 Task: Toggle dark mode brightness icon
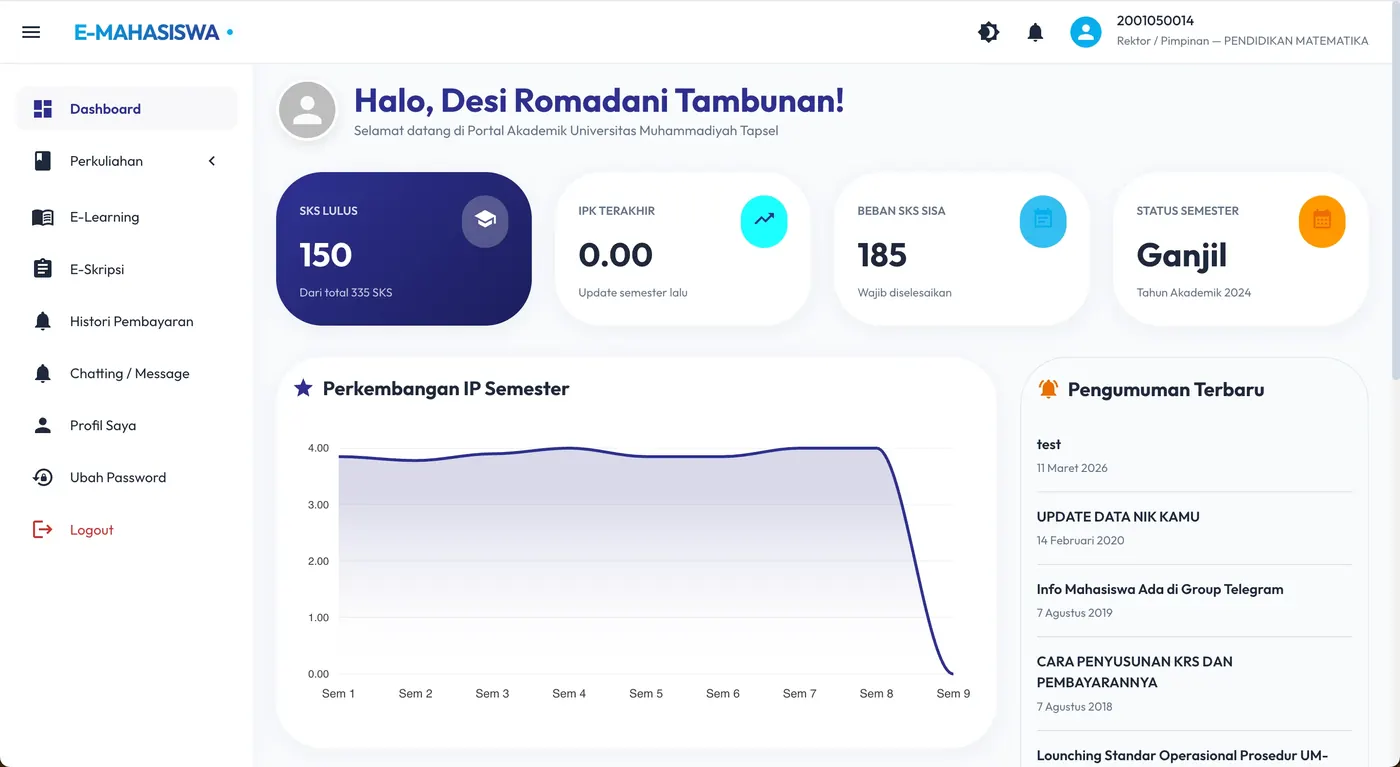pyautogui.click(x=988, y=32)
